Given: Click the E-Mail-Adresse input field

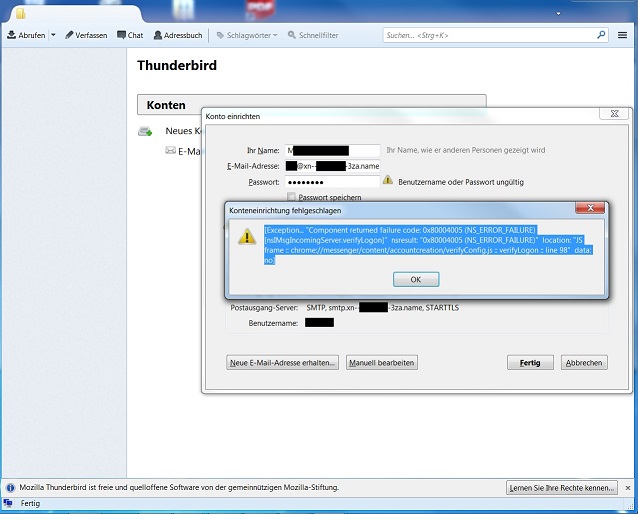Looking at the screenshot, I should coord(332,166).
